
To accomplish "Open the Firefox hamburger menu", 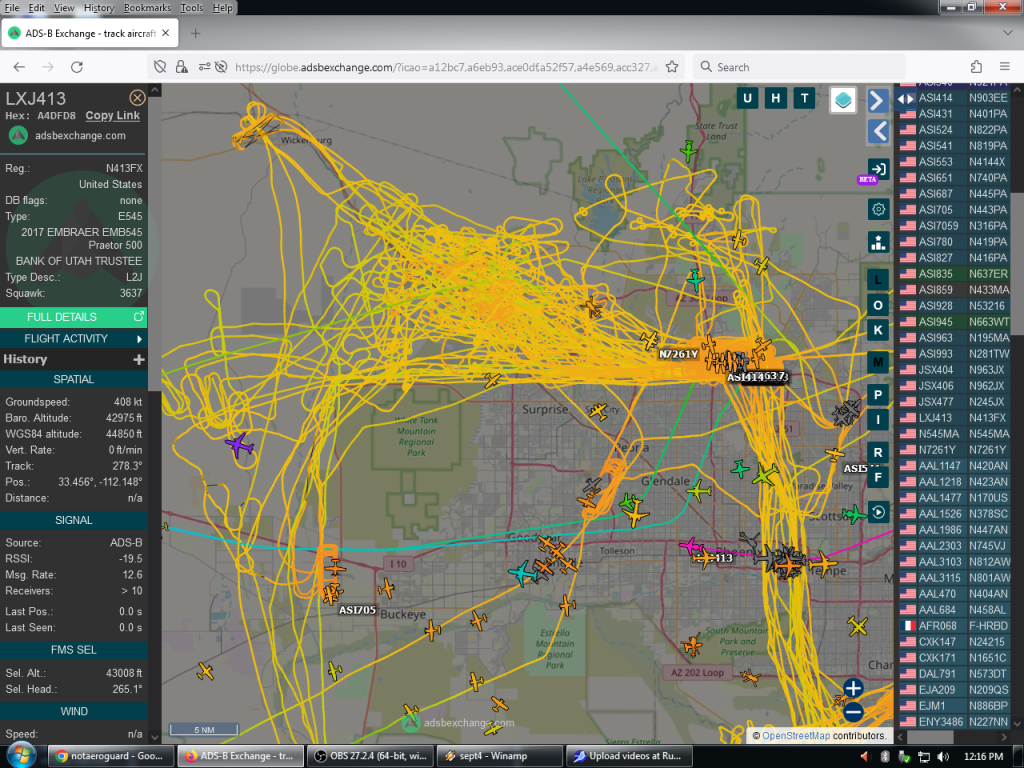I will pos(1004,67).
